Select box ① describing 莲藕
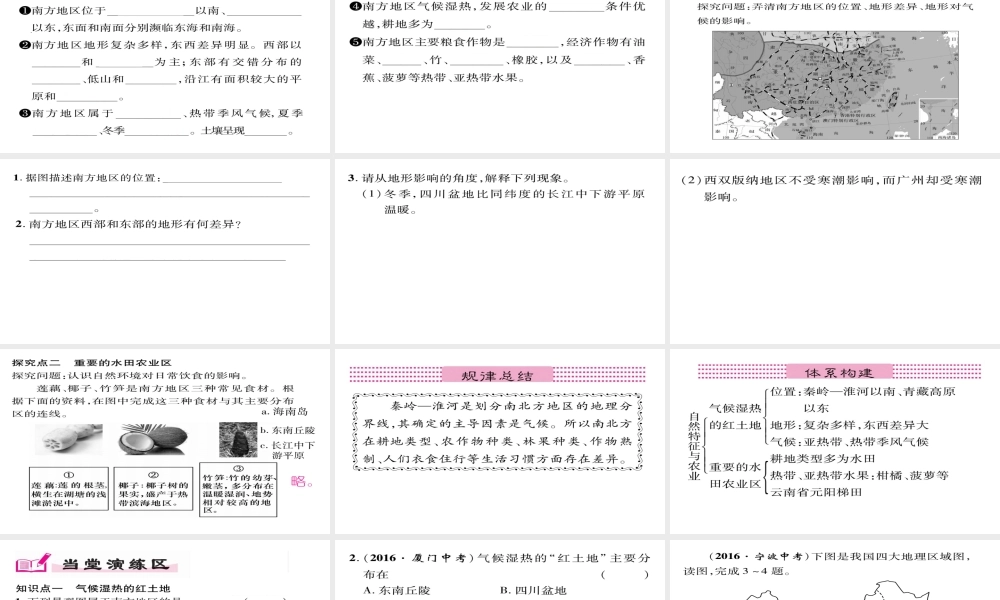The width and height of the screenshot is (1000, 600). (x=69, y=489)
